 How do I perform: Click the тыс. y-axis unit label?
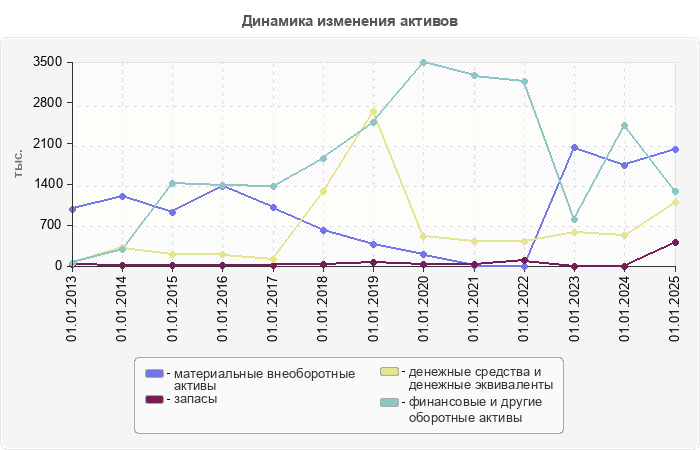point(19,164)
